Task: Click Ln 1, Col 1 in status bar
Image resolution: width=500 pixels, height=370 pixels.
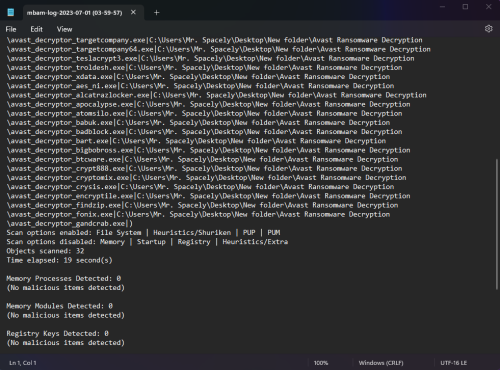Action: 23,363
